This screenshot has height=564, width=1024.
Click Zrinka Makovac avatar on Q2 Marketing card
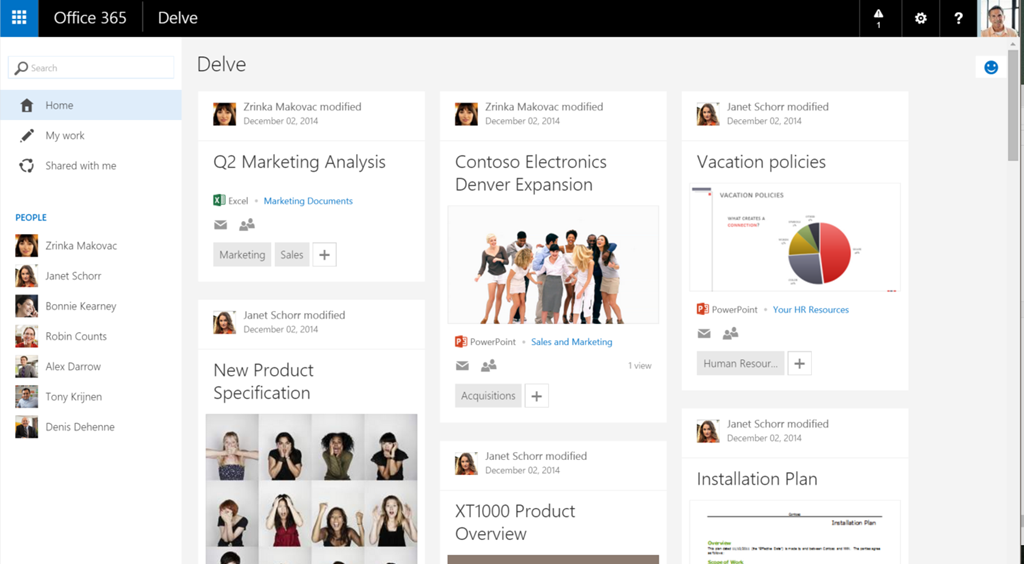(225, 114)
